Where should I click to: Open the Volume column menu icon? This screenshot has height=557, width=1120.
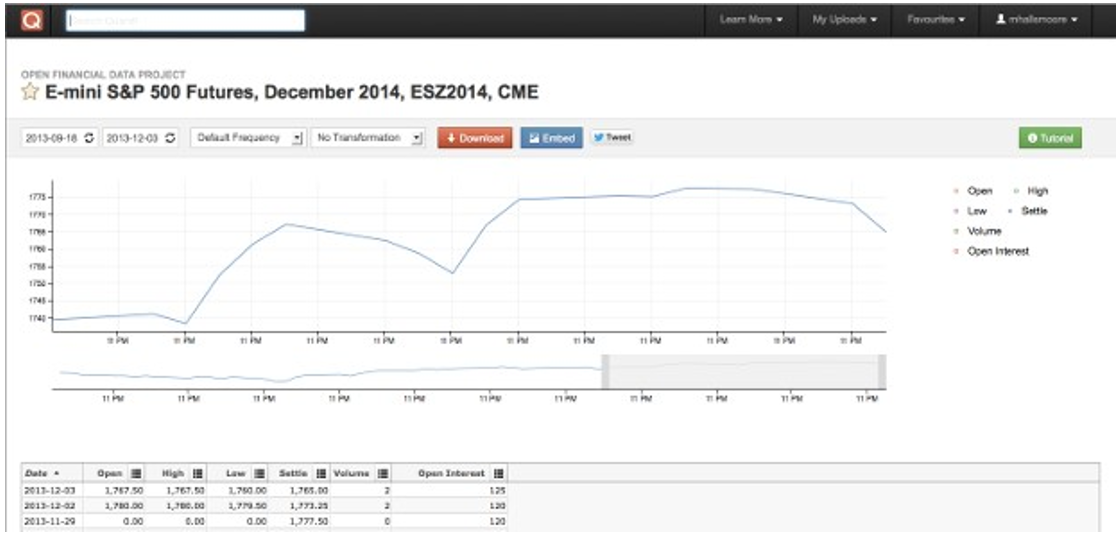383,473
